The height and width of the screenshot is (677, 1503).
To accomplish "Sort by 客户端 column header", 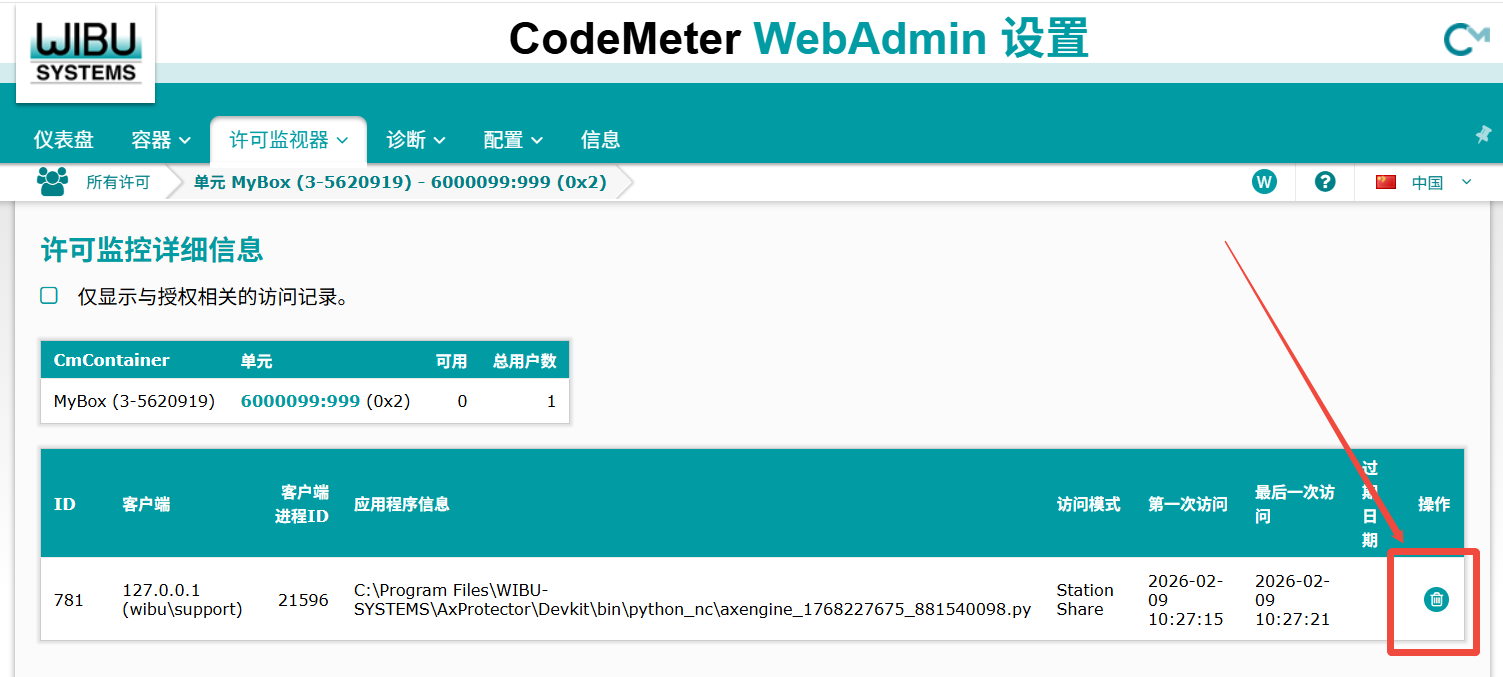I will point(146,504).
